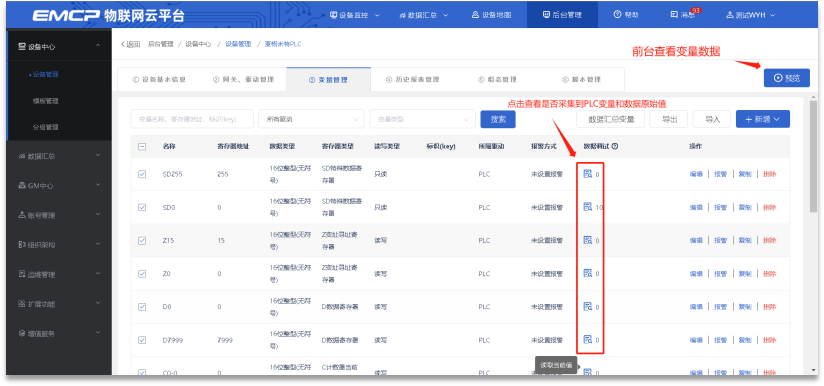Select 后台管理 in the top navigation

(x=562, y=15)
